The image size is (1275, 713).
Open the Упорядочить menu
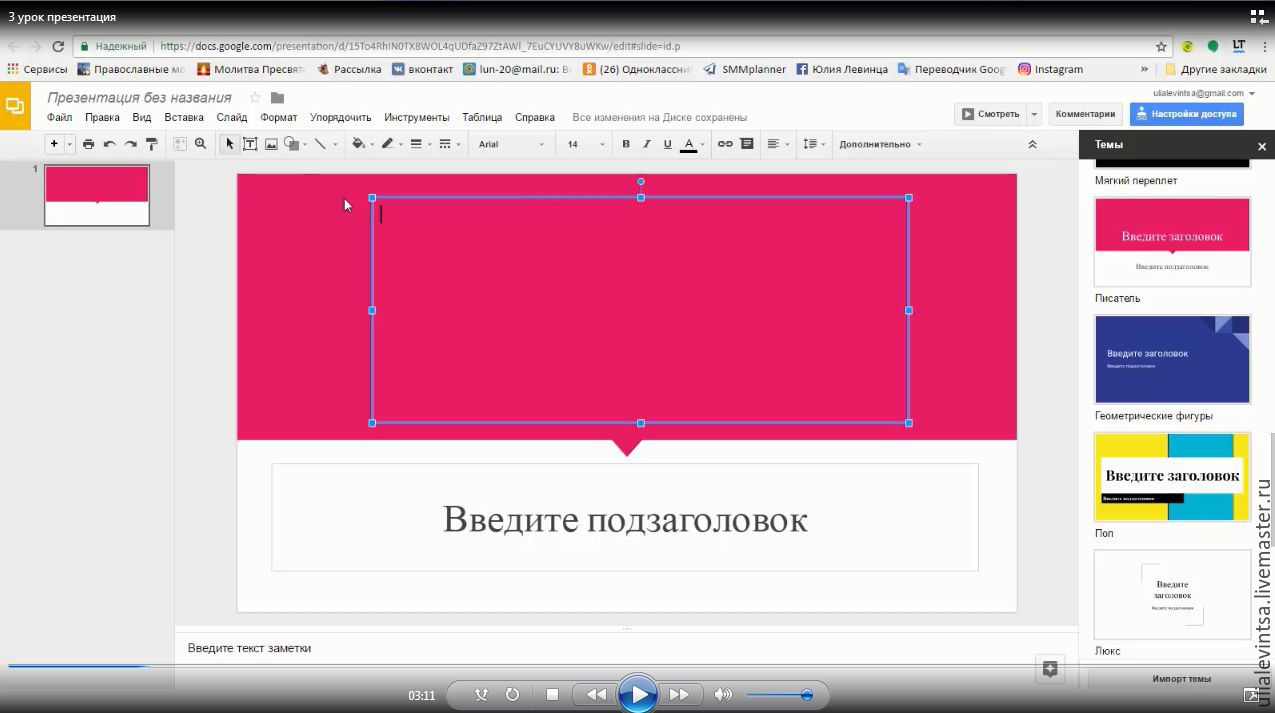341,117
